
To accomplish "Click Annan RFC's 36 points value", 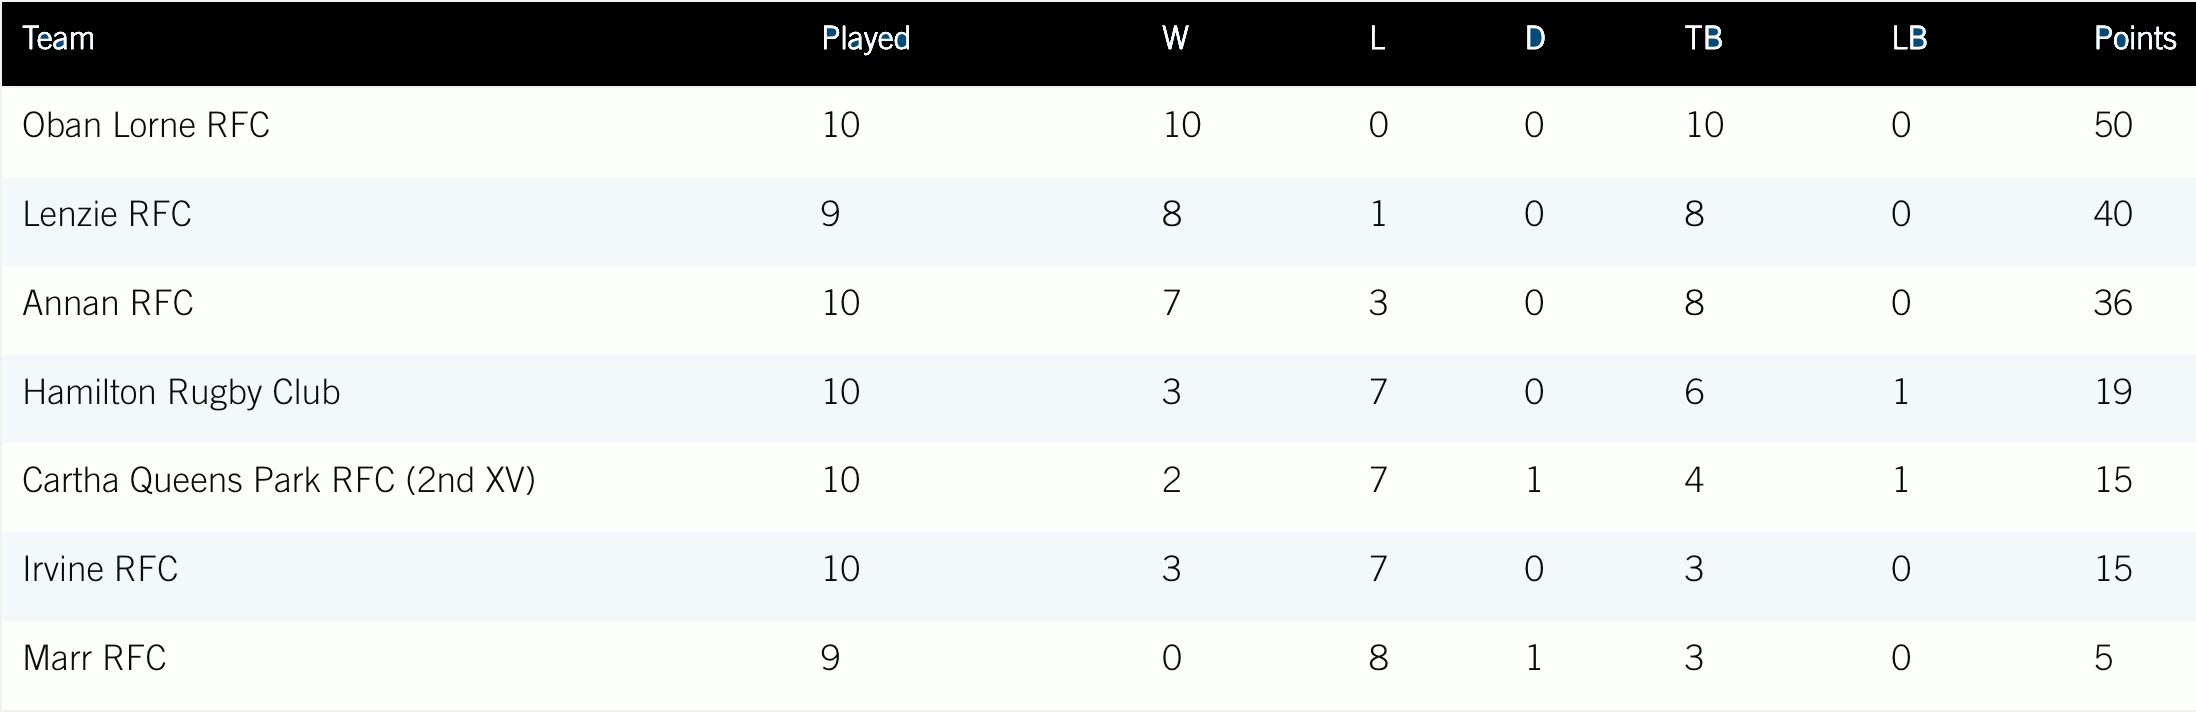I will tap(2112, 303).
